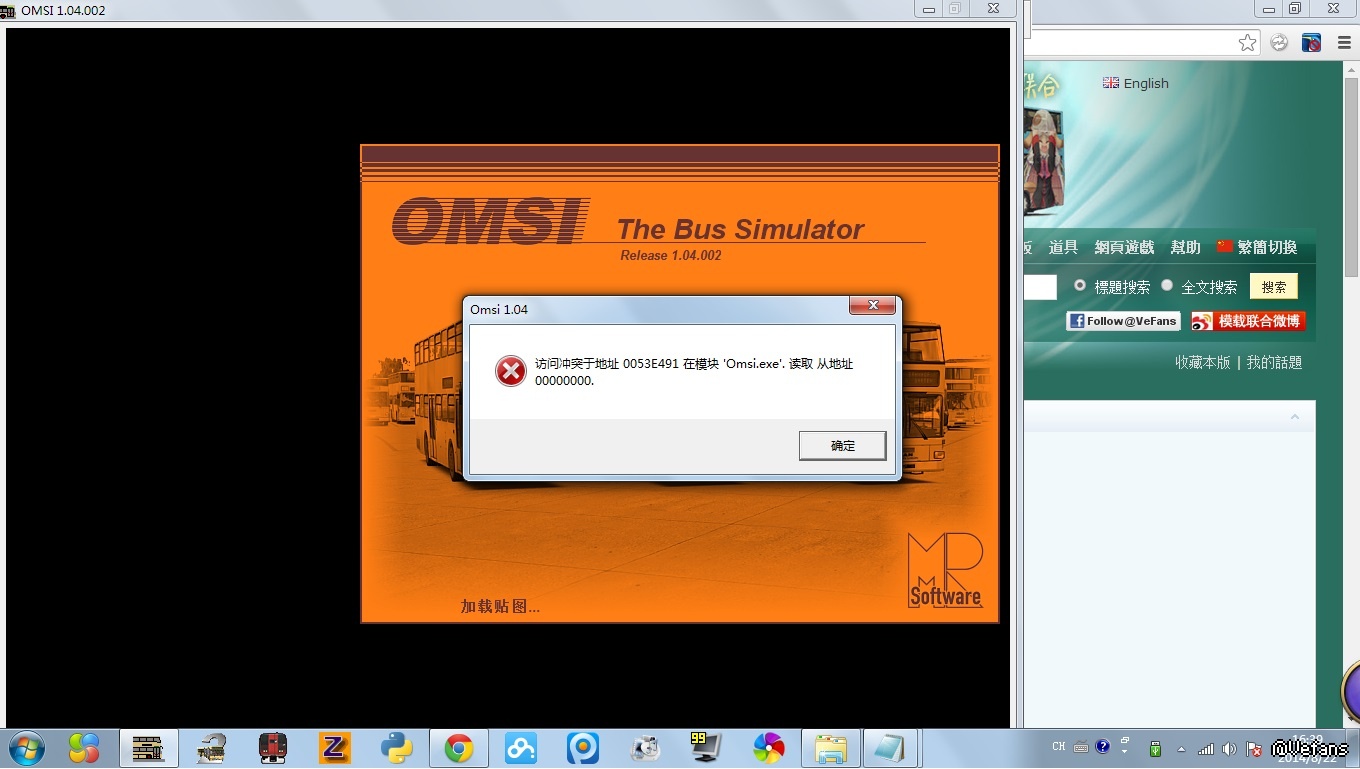Viewport: 1360px width, 769px height.
Task: Switch site language to English
Action: coord(1136,83)
